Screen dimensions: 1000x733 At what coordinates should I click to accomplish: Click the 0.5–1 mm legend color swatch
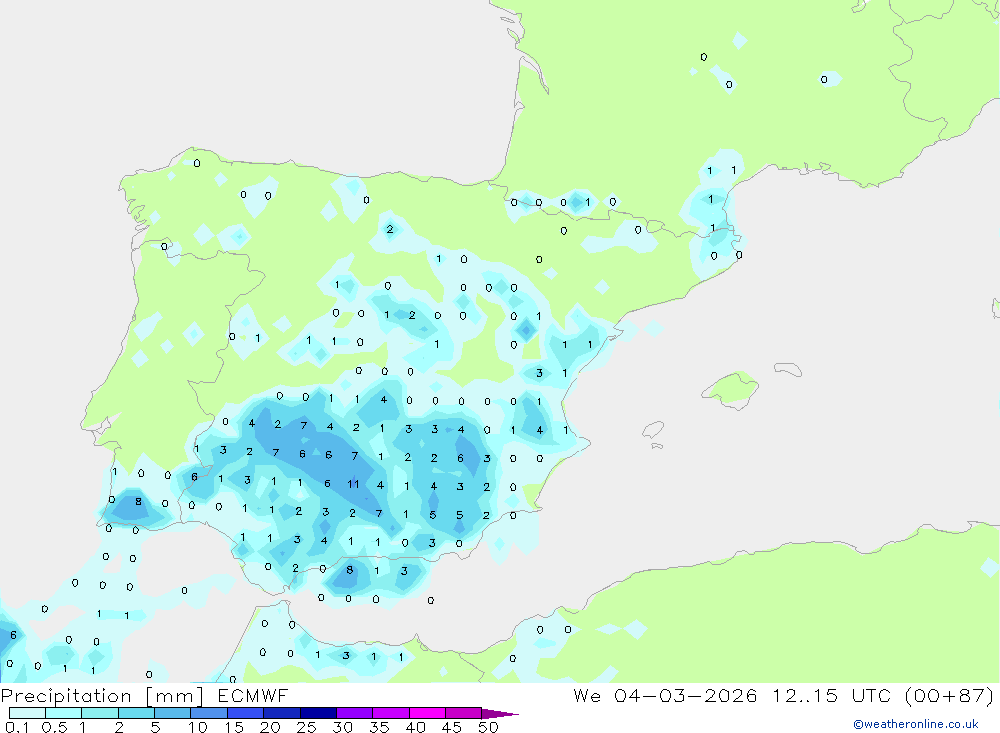click(63, 713)
